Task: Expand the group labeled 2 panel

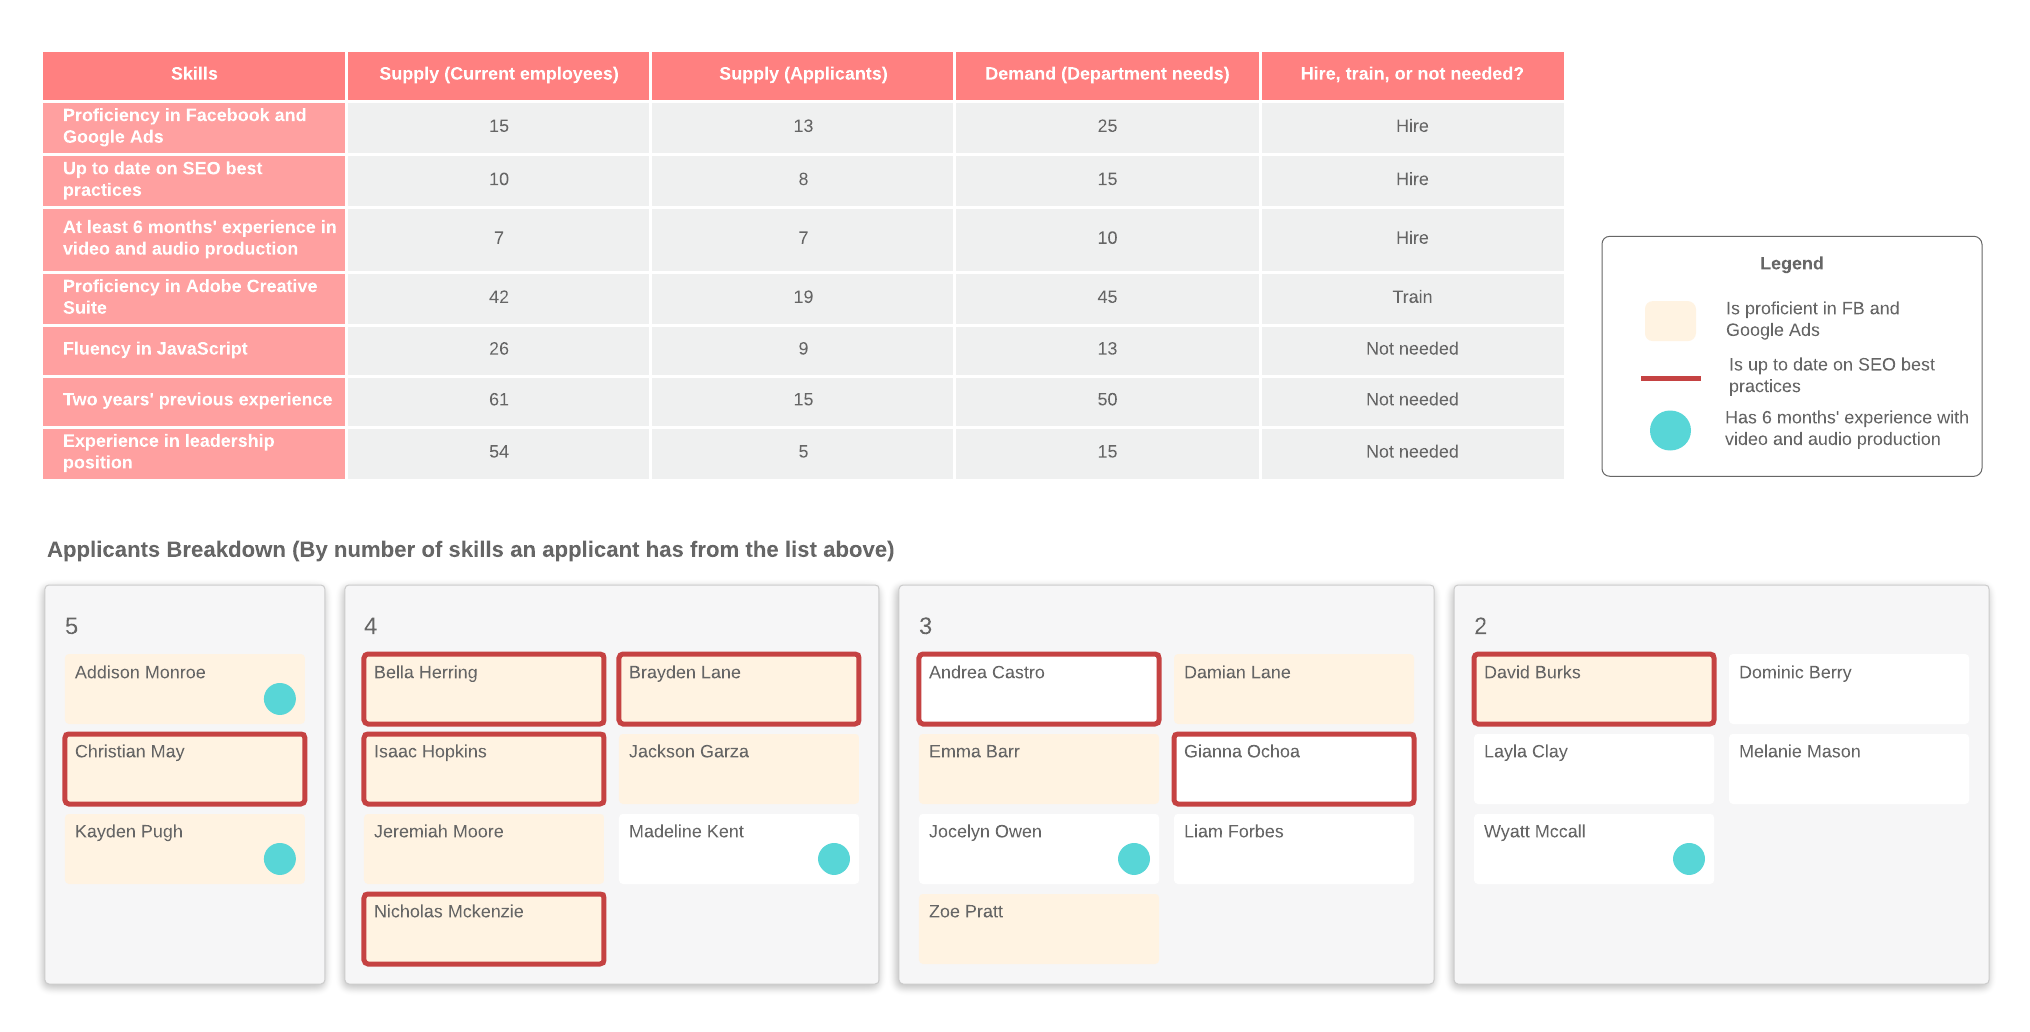Action: click(x=1480, y=627)
